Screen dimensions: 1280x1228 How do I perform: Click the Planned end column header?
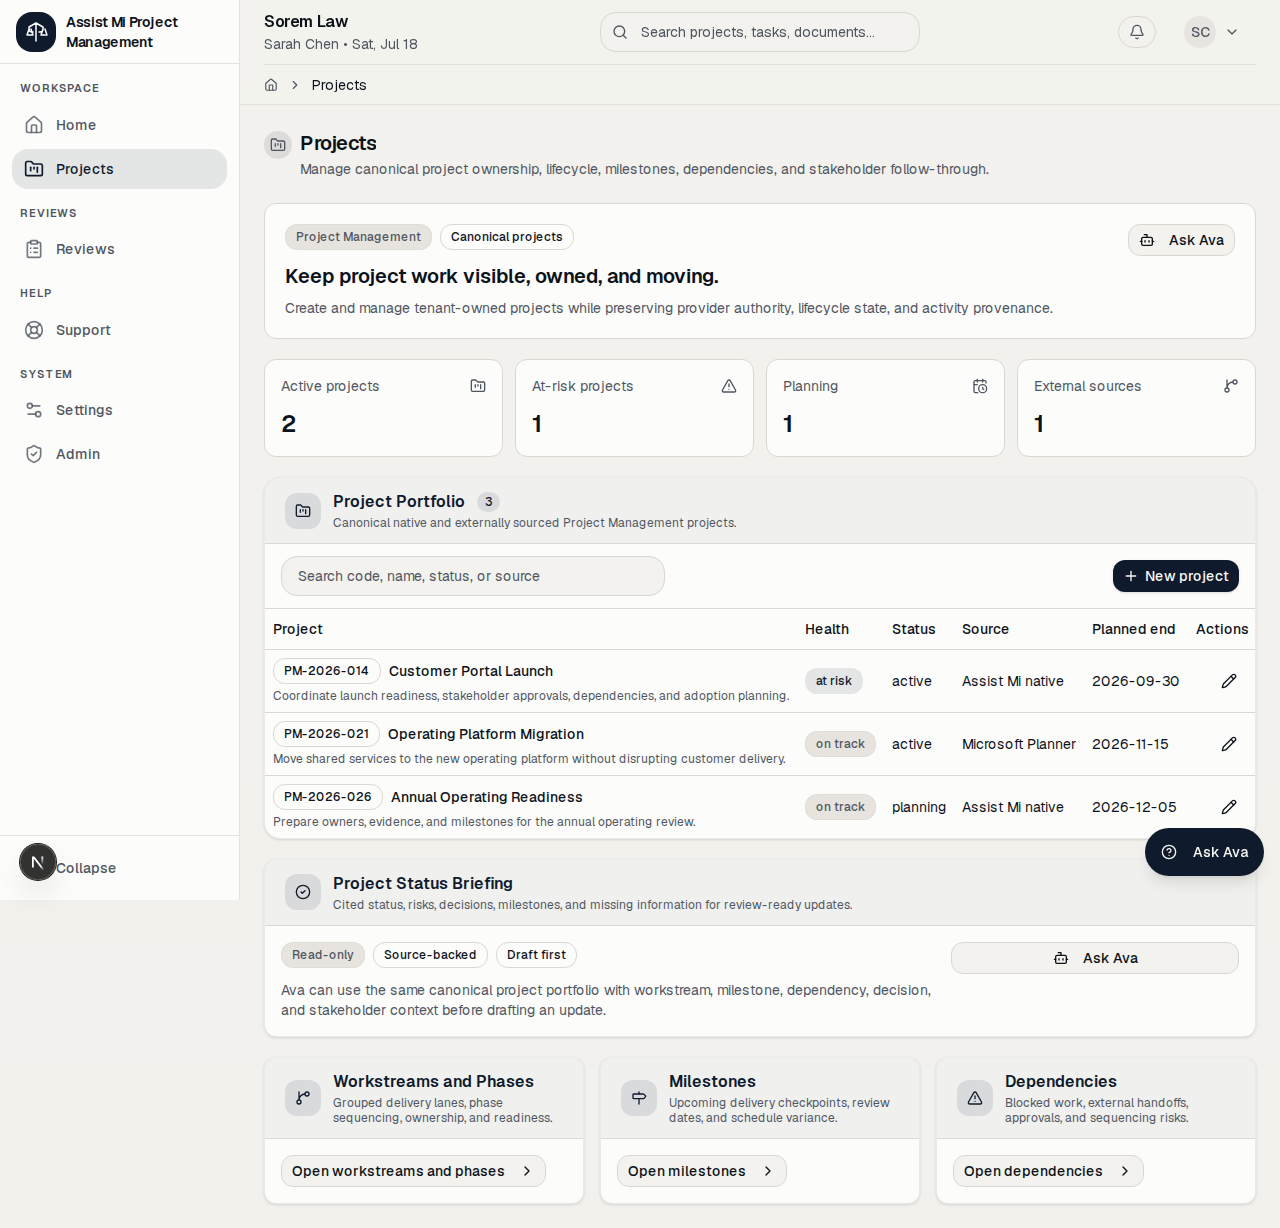point(1134,629)
